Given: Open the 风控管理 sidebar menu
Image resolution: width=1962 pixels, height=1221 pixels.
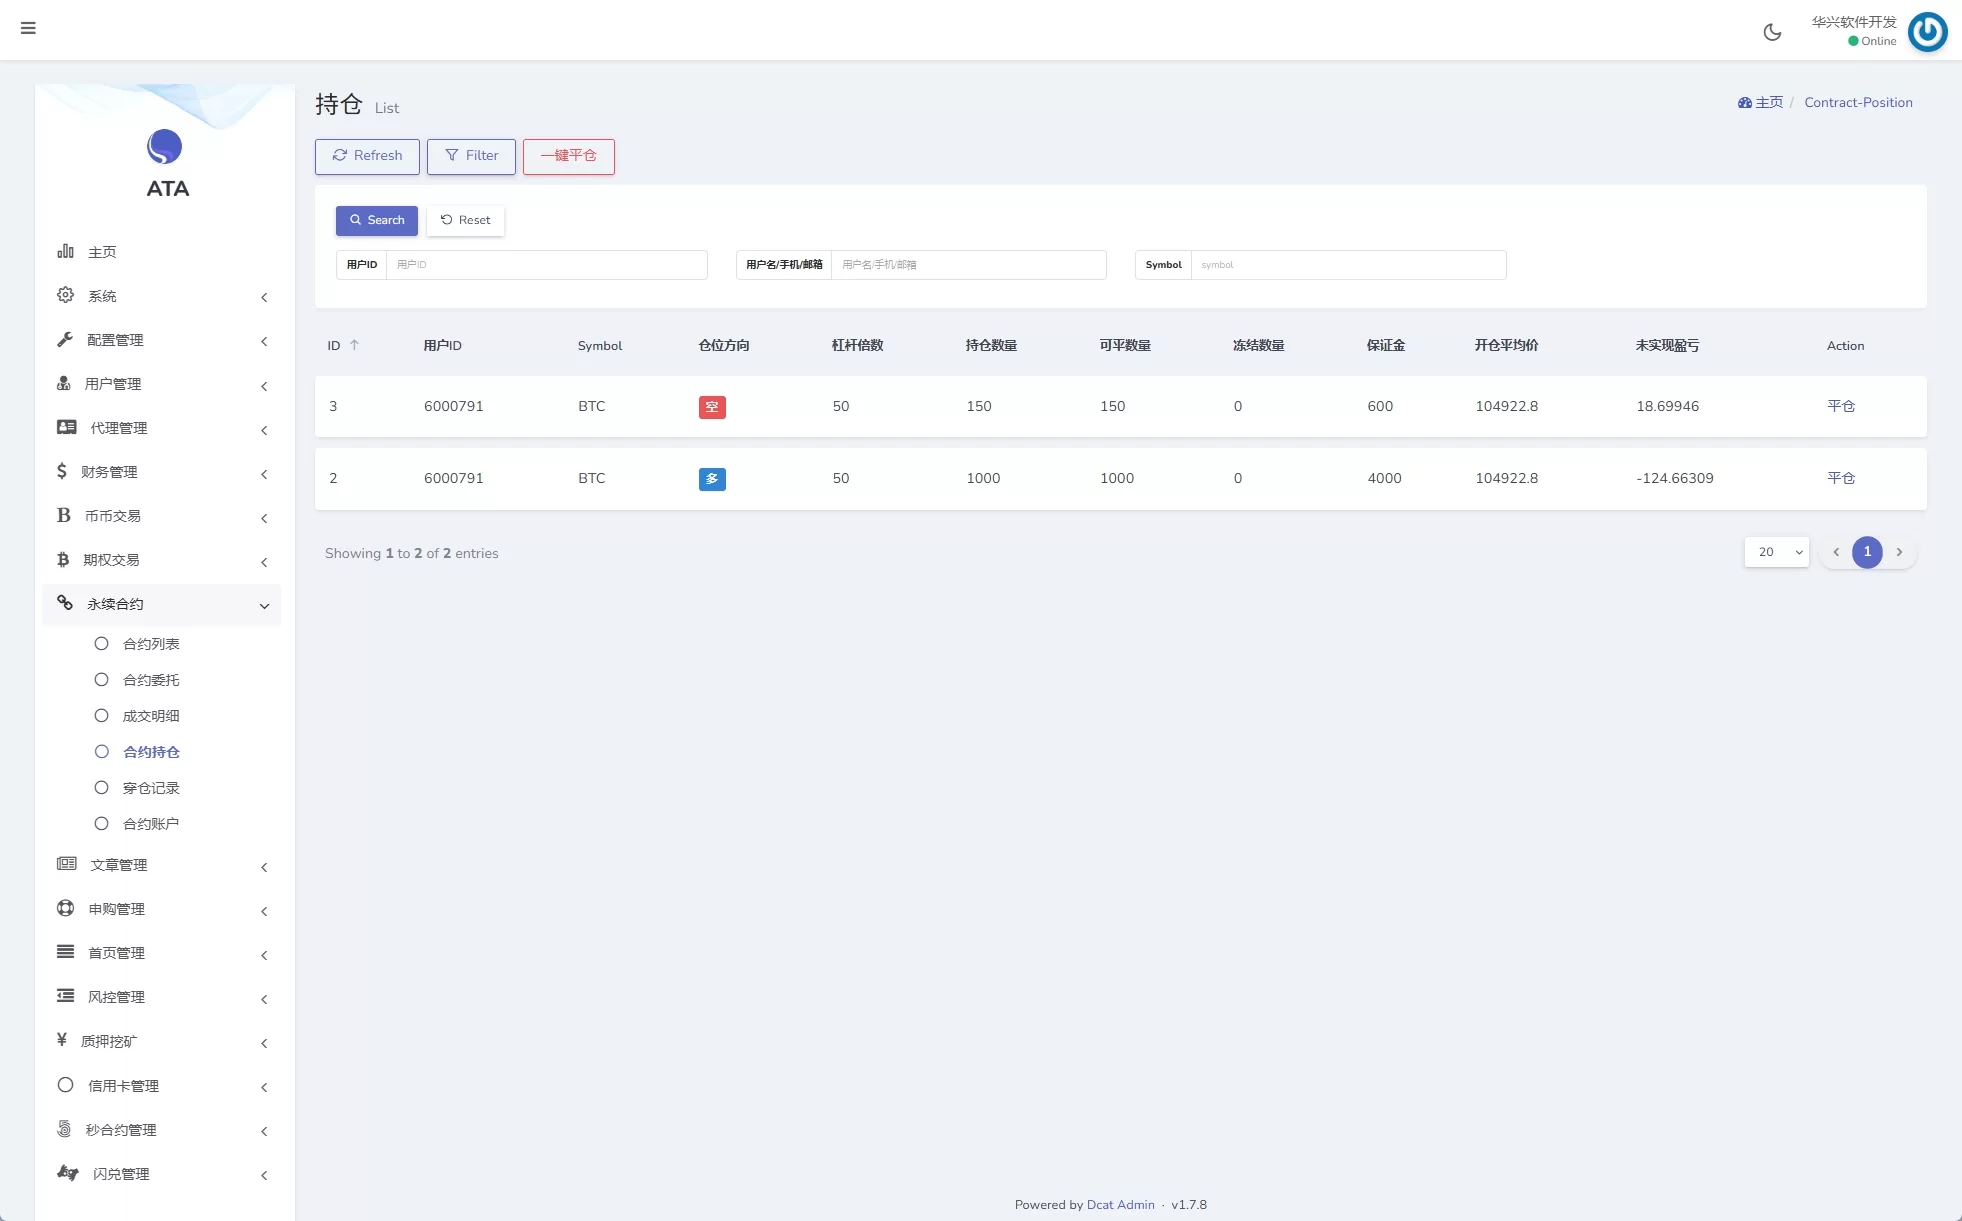Looking at the screenshot, I should coord(116,997).
